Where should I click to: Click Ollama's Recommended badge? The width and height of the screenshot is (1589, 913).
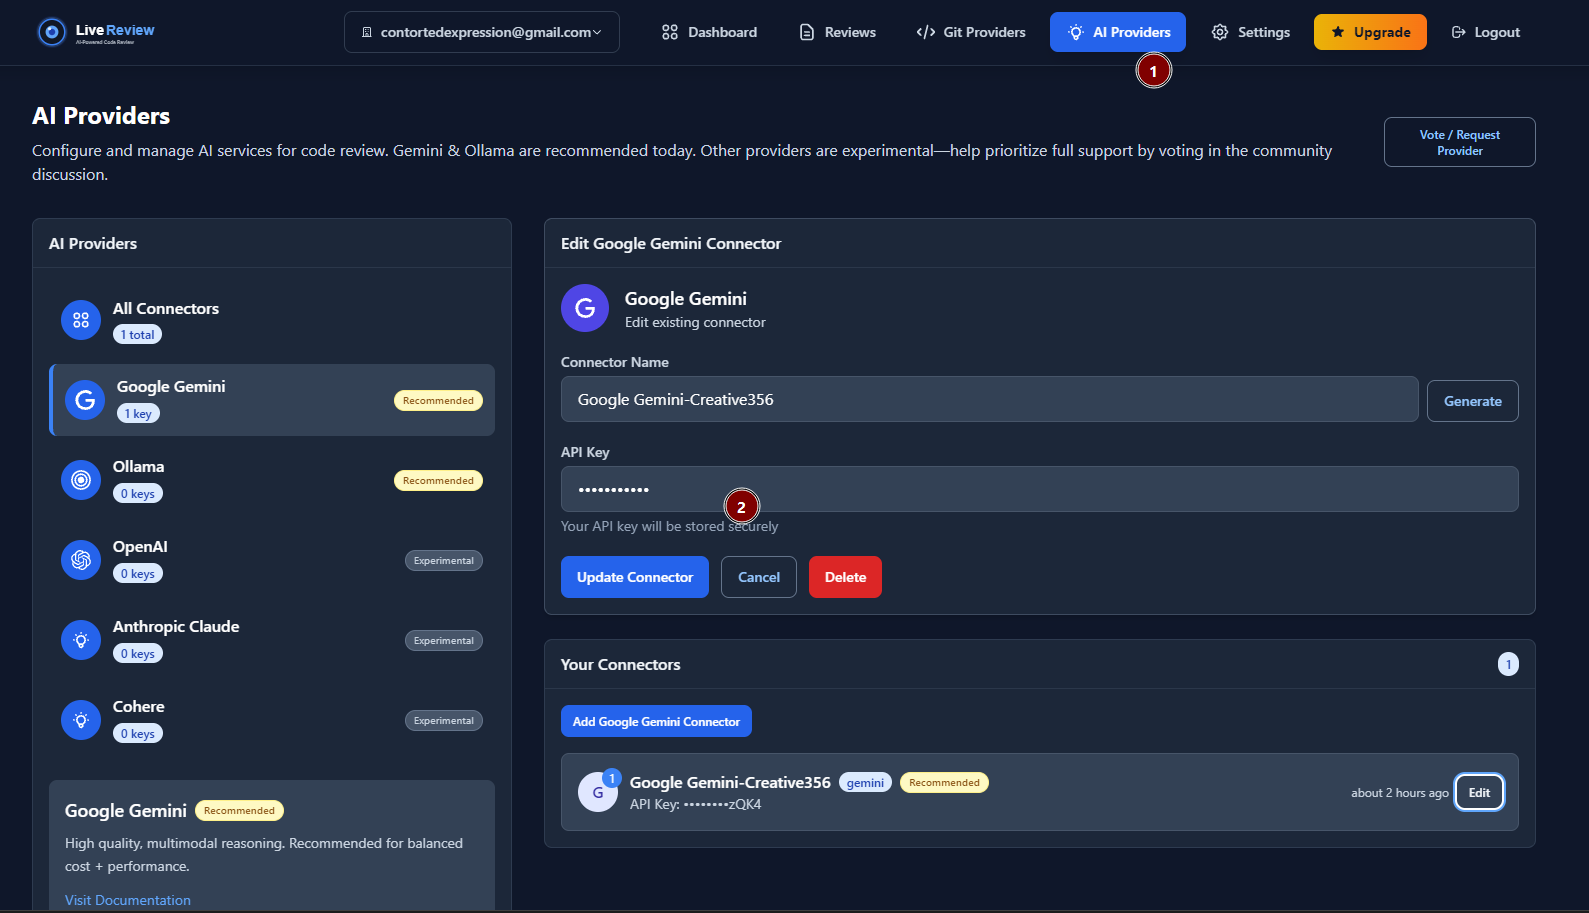point(438,480)
